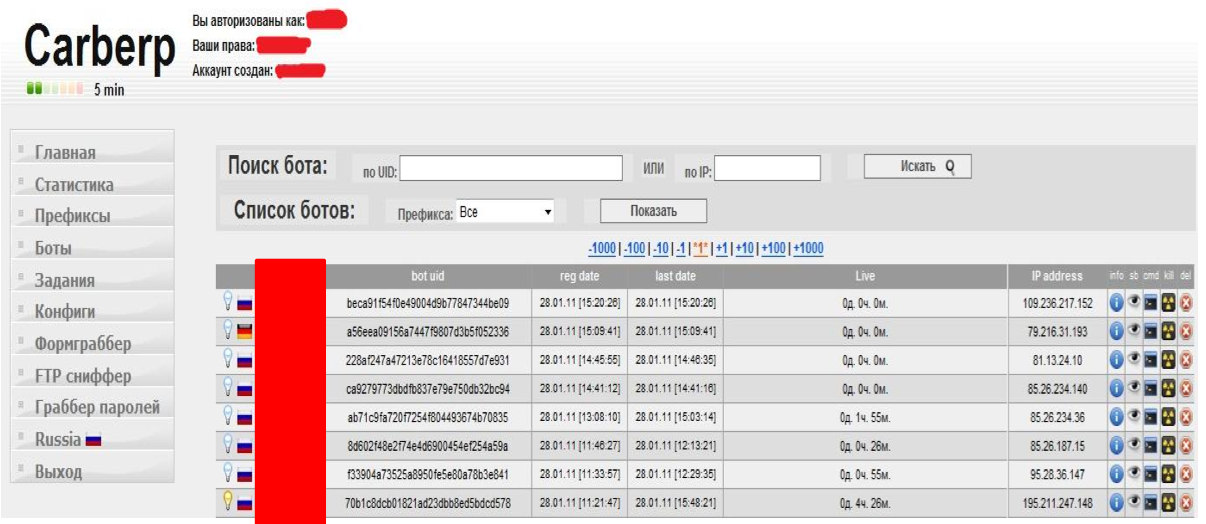Click the cmd icon for IP 109.236.217.152
Viewport: 1206px width, 524px height.
[1152, 303]
